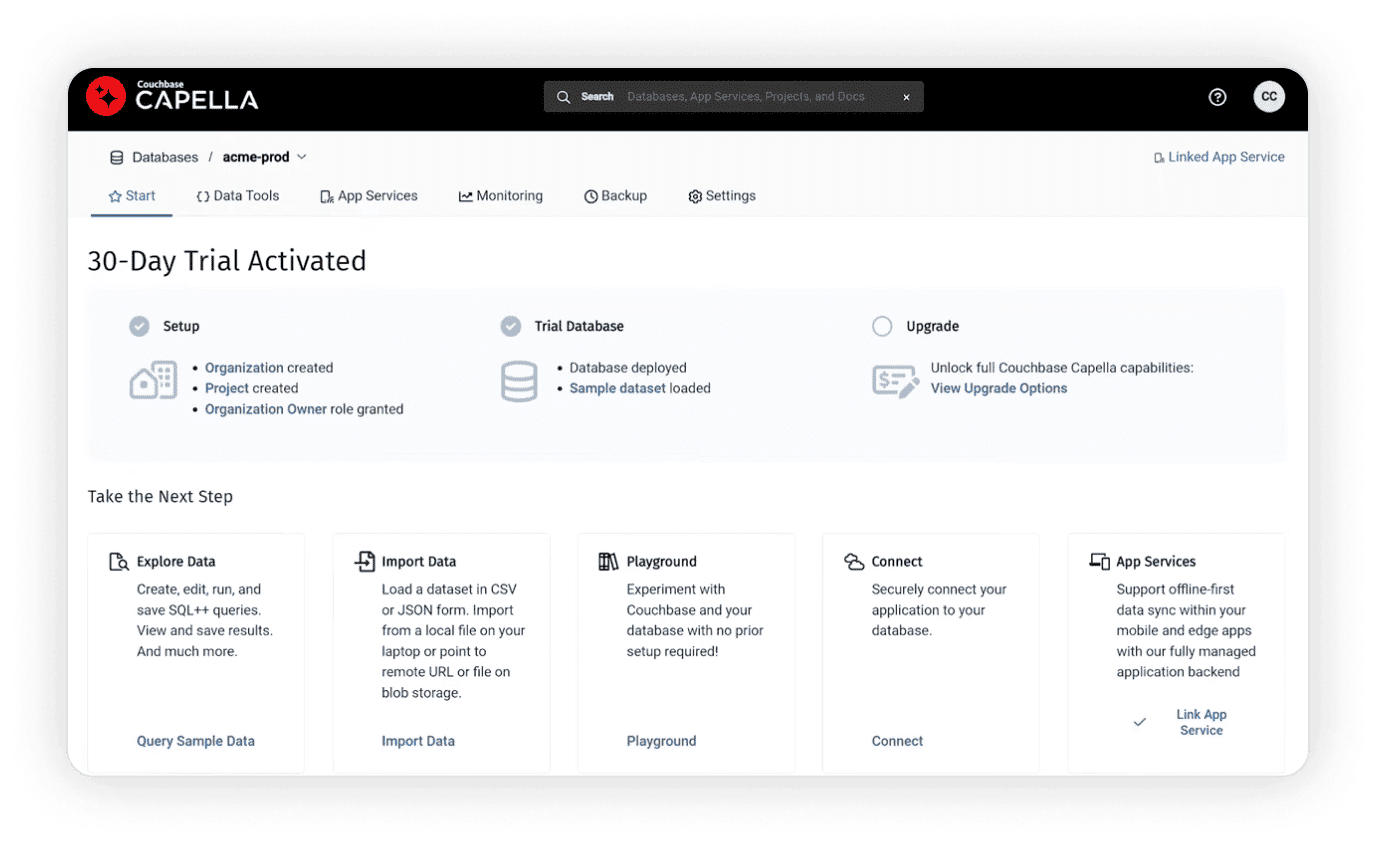Click the Databases stack icon in breadcrumb
This screenshot has height=843, width=1376.
point(117,157)
